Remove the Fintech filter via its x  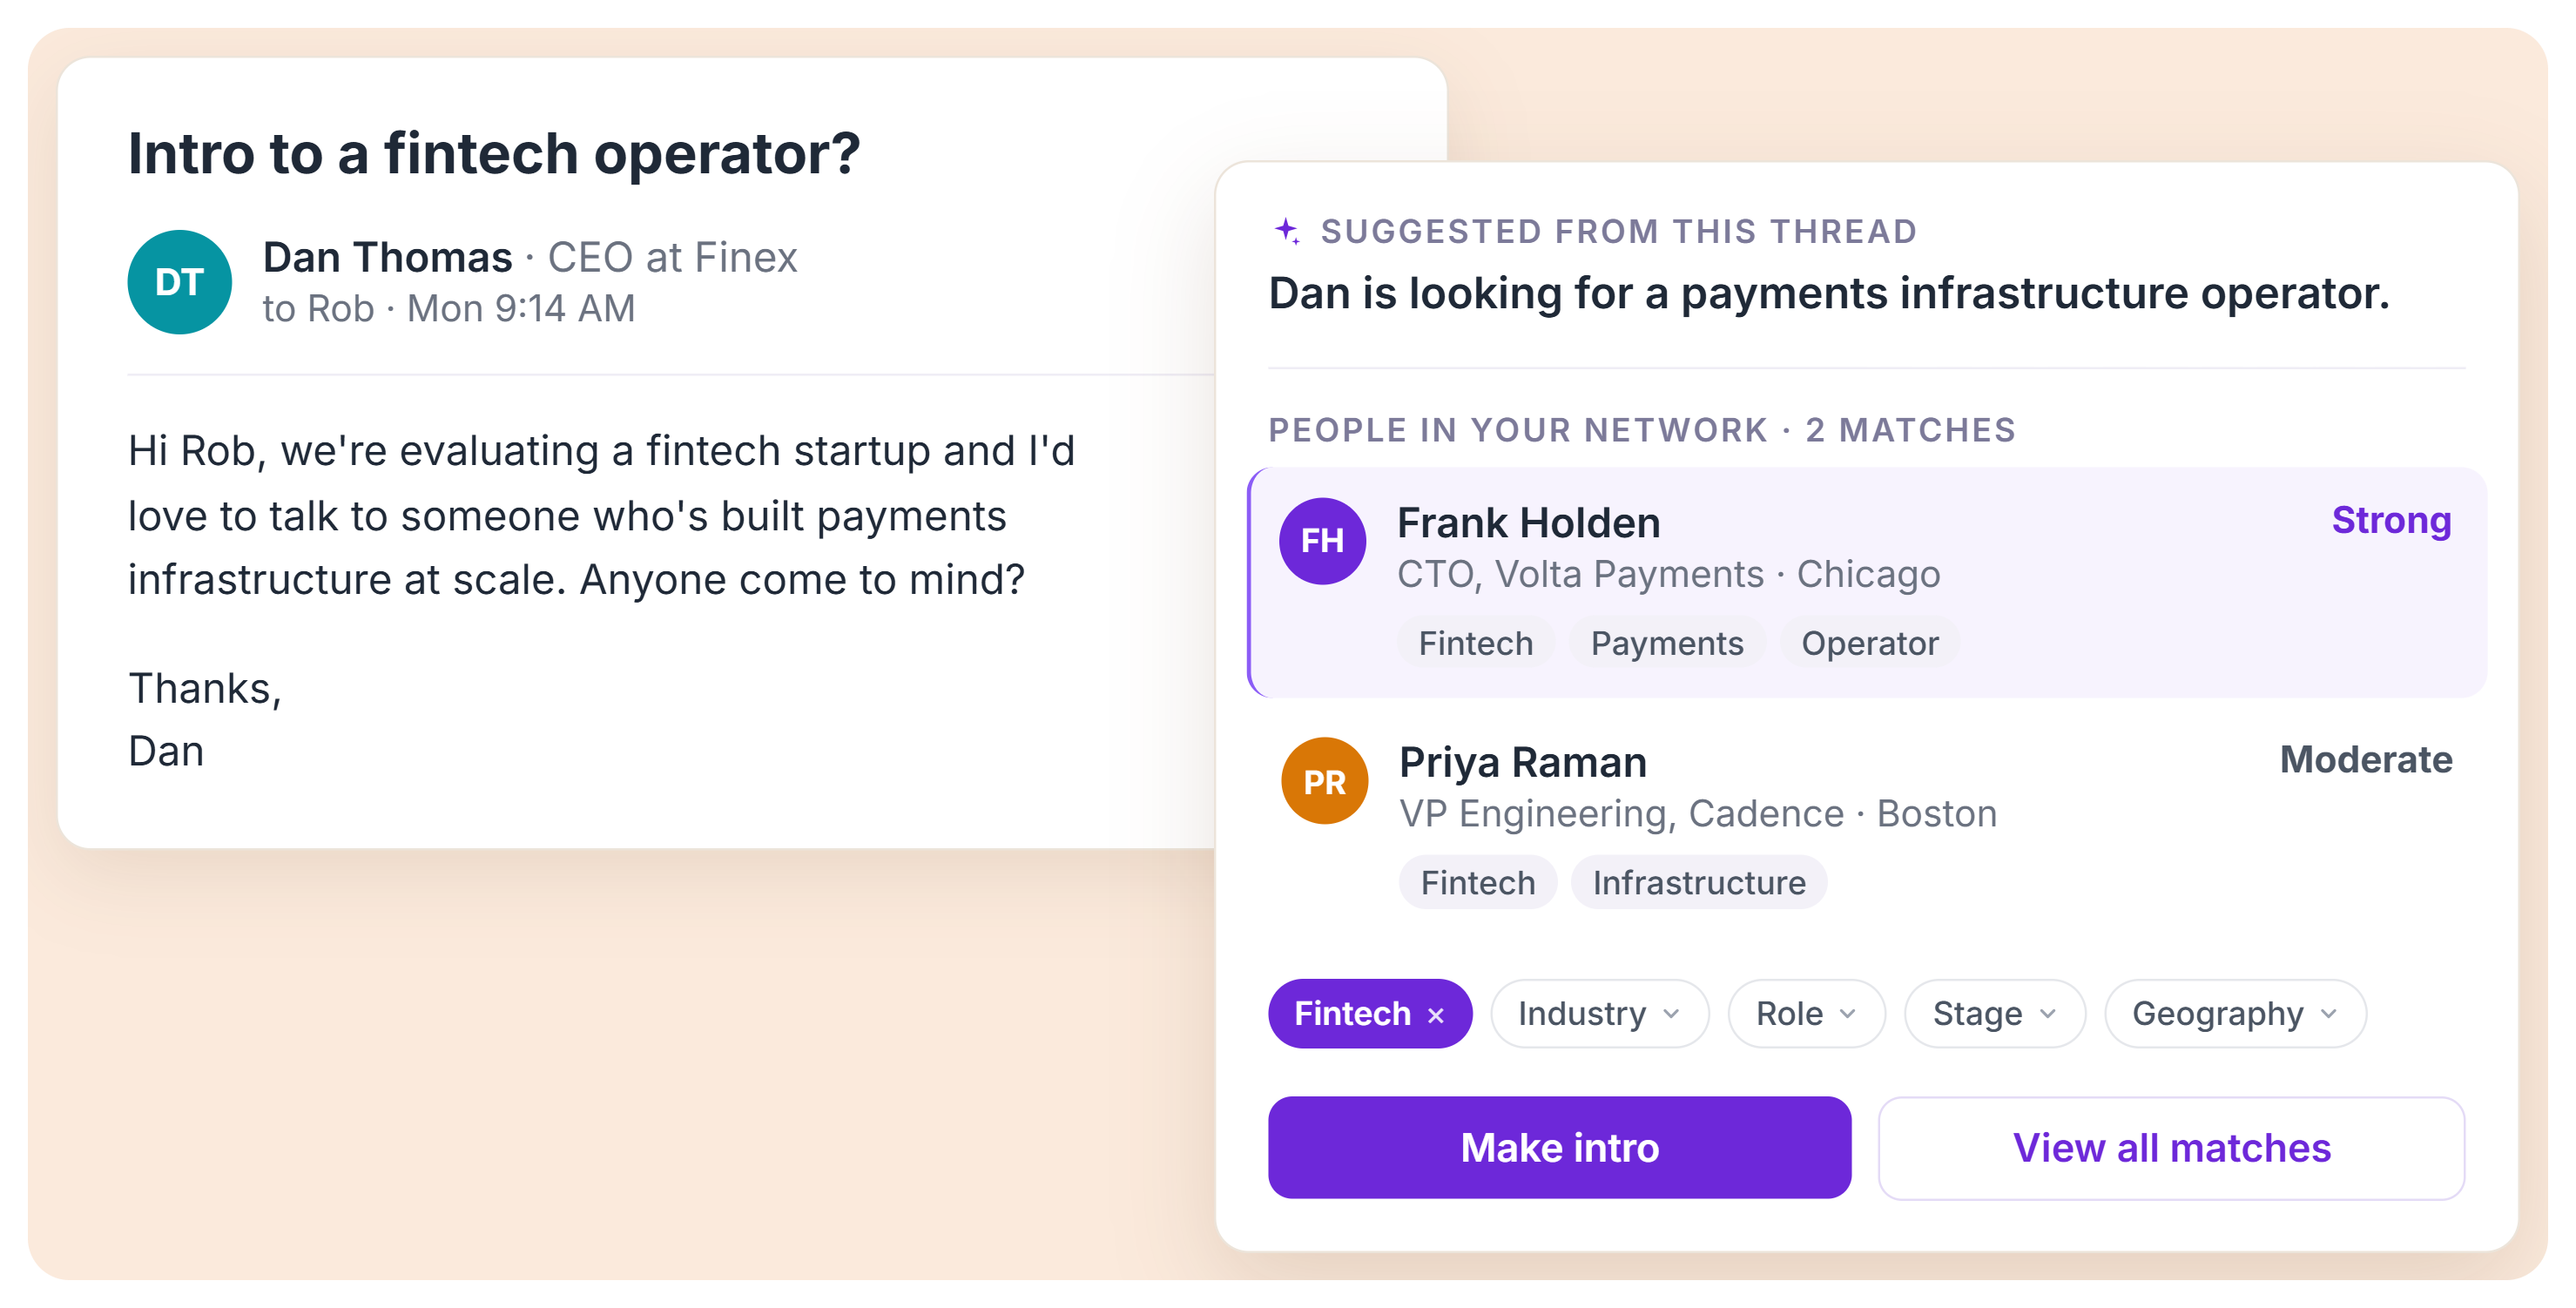[1436, 1015]
